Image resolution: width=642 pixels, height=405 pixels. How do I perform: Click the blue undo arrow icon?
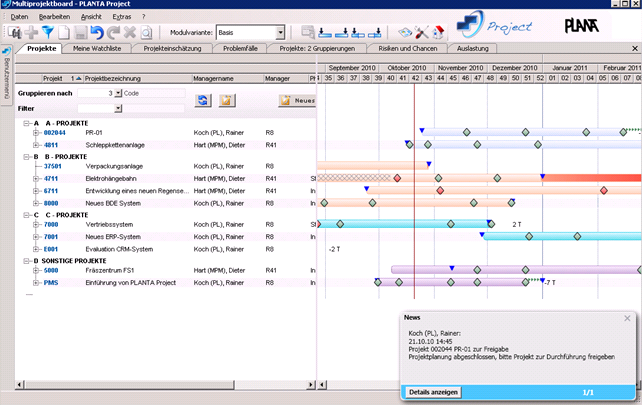coord(97,33)
